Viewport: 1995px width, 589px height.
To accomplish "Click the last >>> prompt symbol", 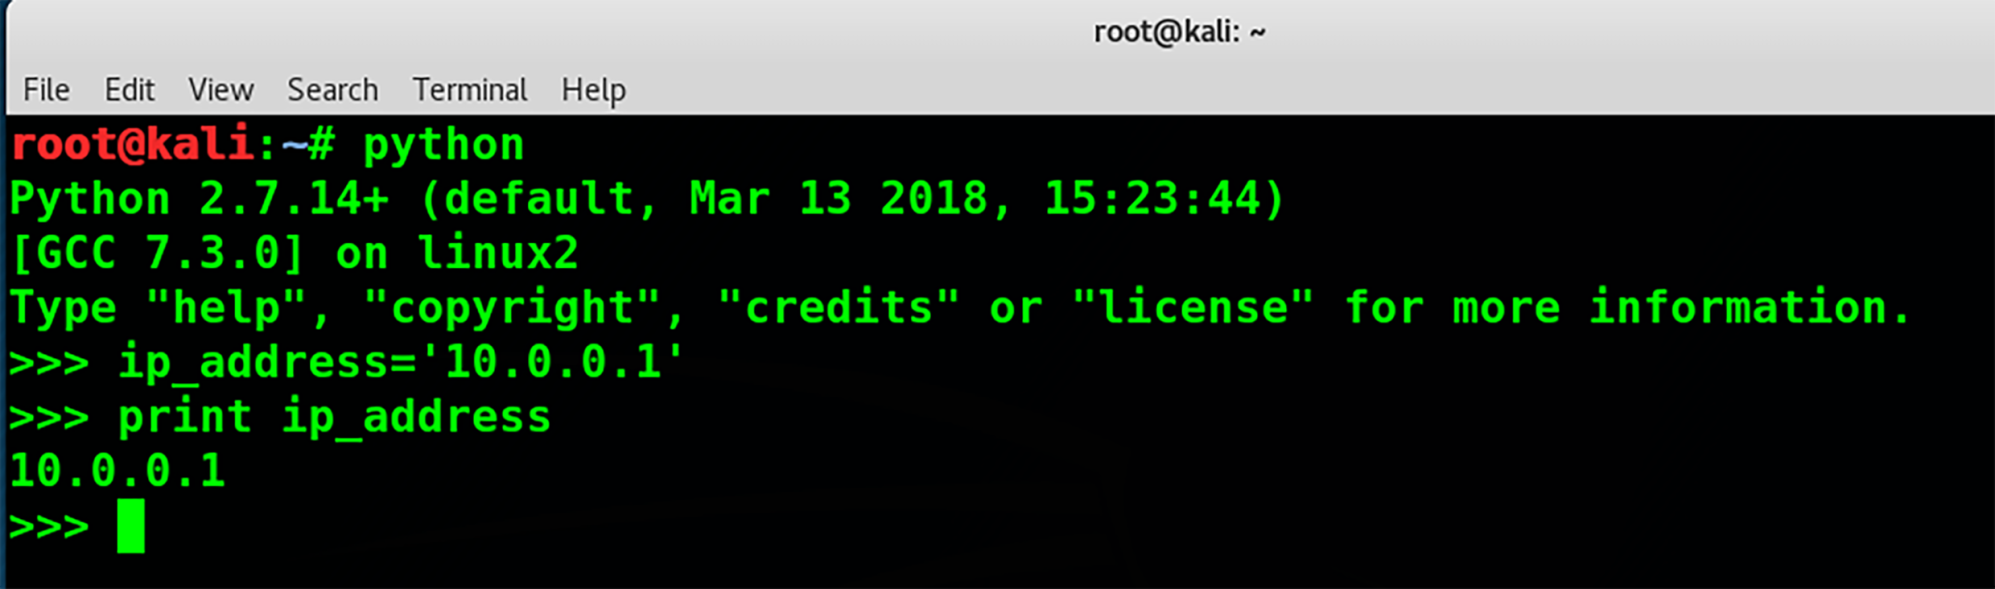I will 49,526.
